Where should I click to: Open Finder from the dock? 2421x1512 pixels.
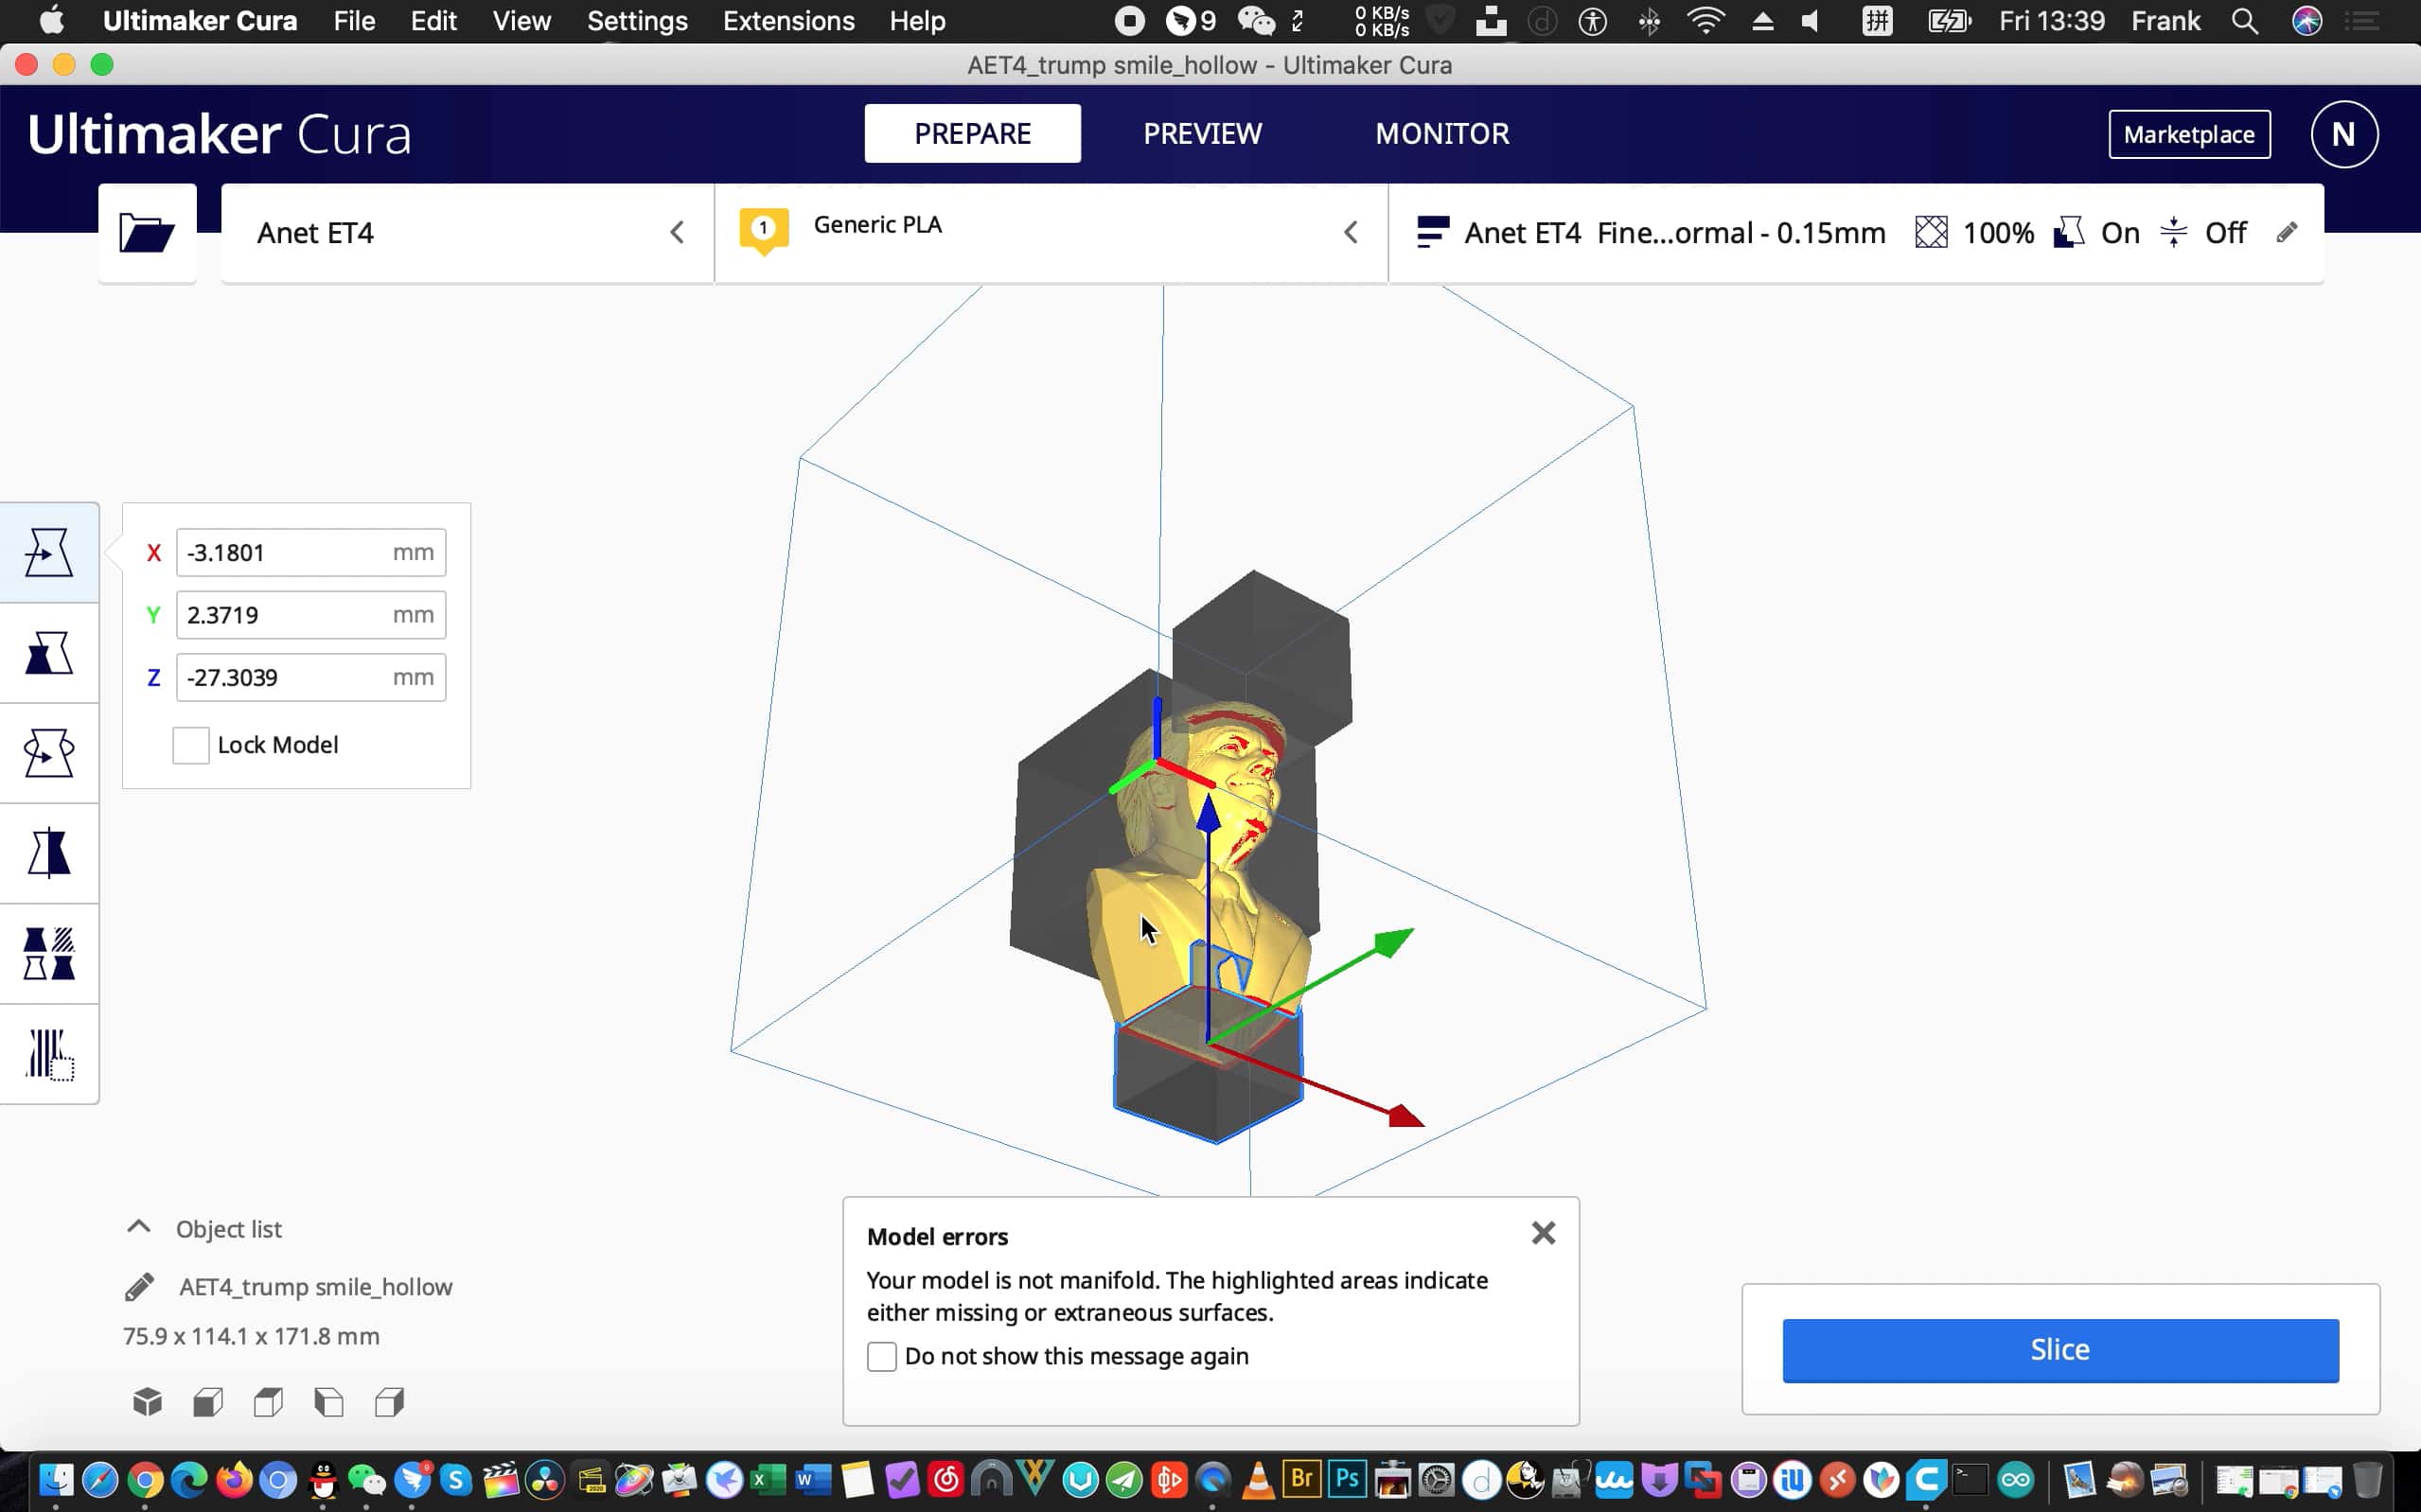click(56, 1479)
